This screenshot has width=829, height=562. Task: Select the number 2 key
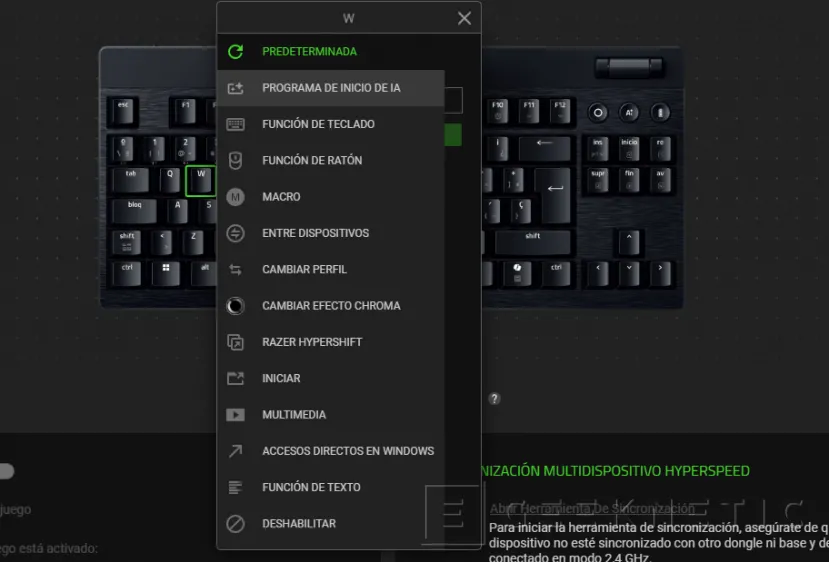(x=185, y=149)
